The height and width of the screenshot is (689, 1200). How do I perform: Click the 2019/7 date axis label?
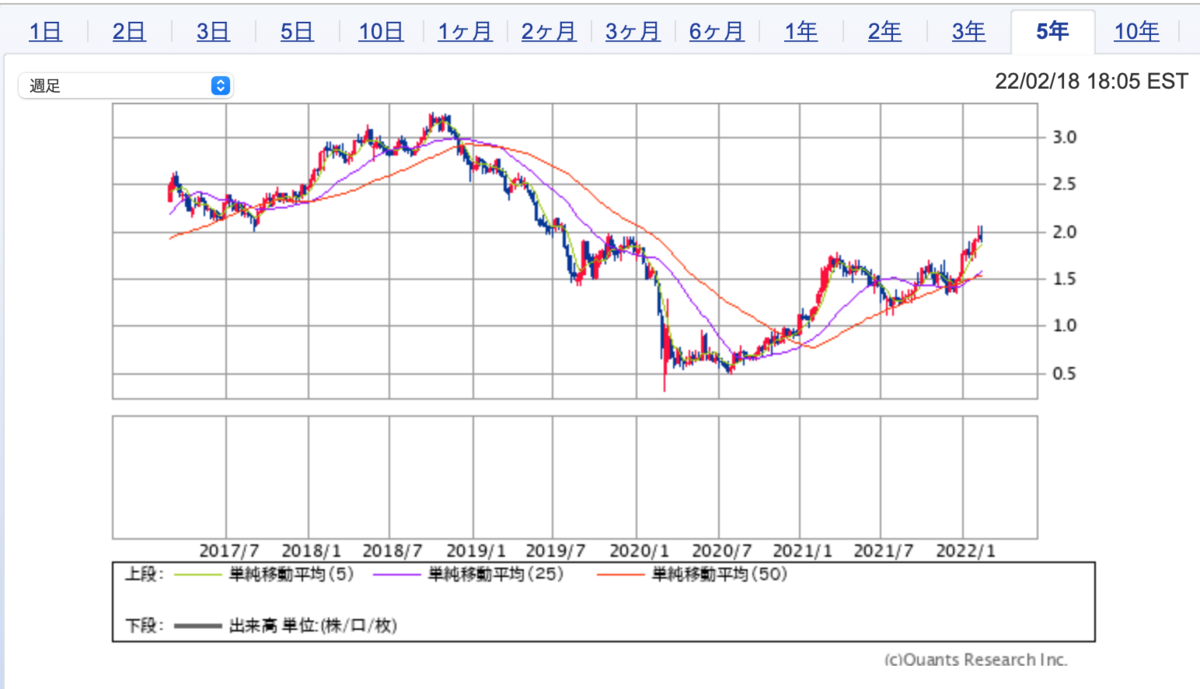coord(557,551)
